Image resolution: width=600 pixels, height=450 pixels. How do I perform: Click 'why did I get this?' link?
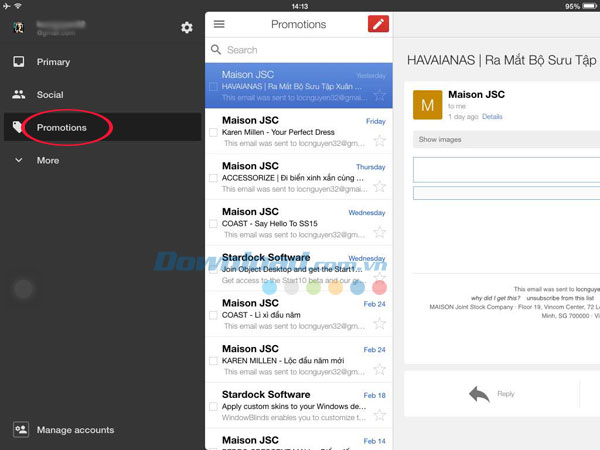coord(496,298)
